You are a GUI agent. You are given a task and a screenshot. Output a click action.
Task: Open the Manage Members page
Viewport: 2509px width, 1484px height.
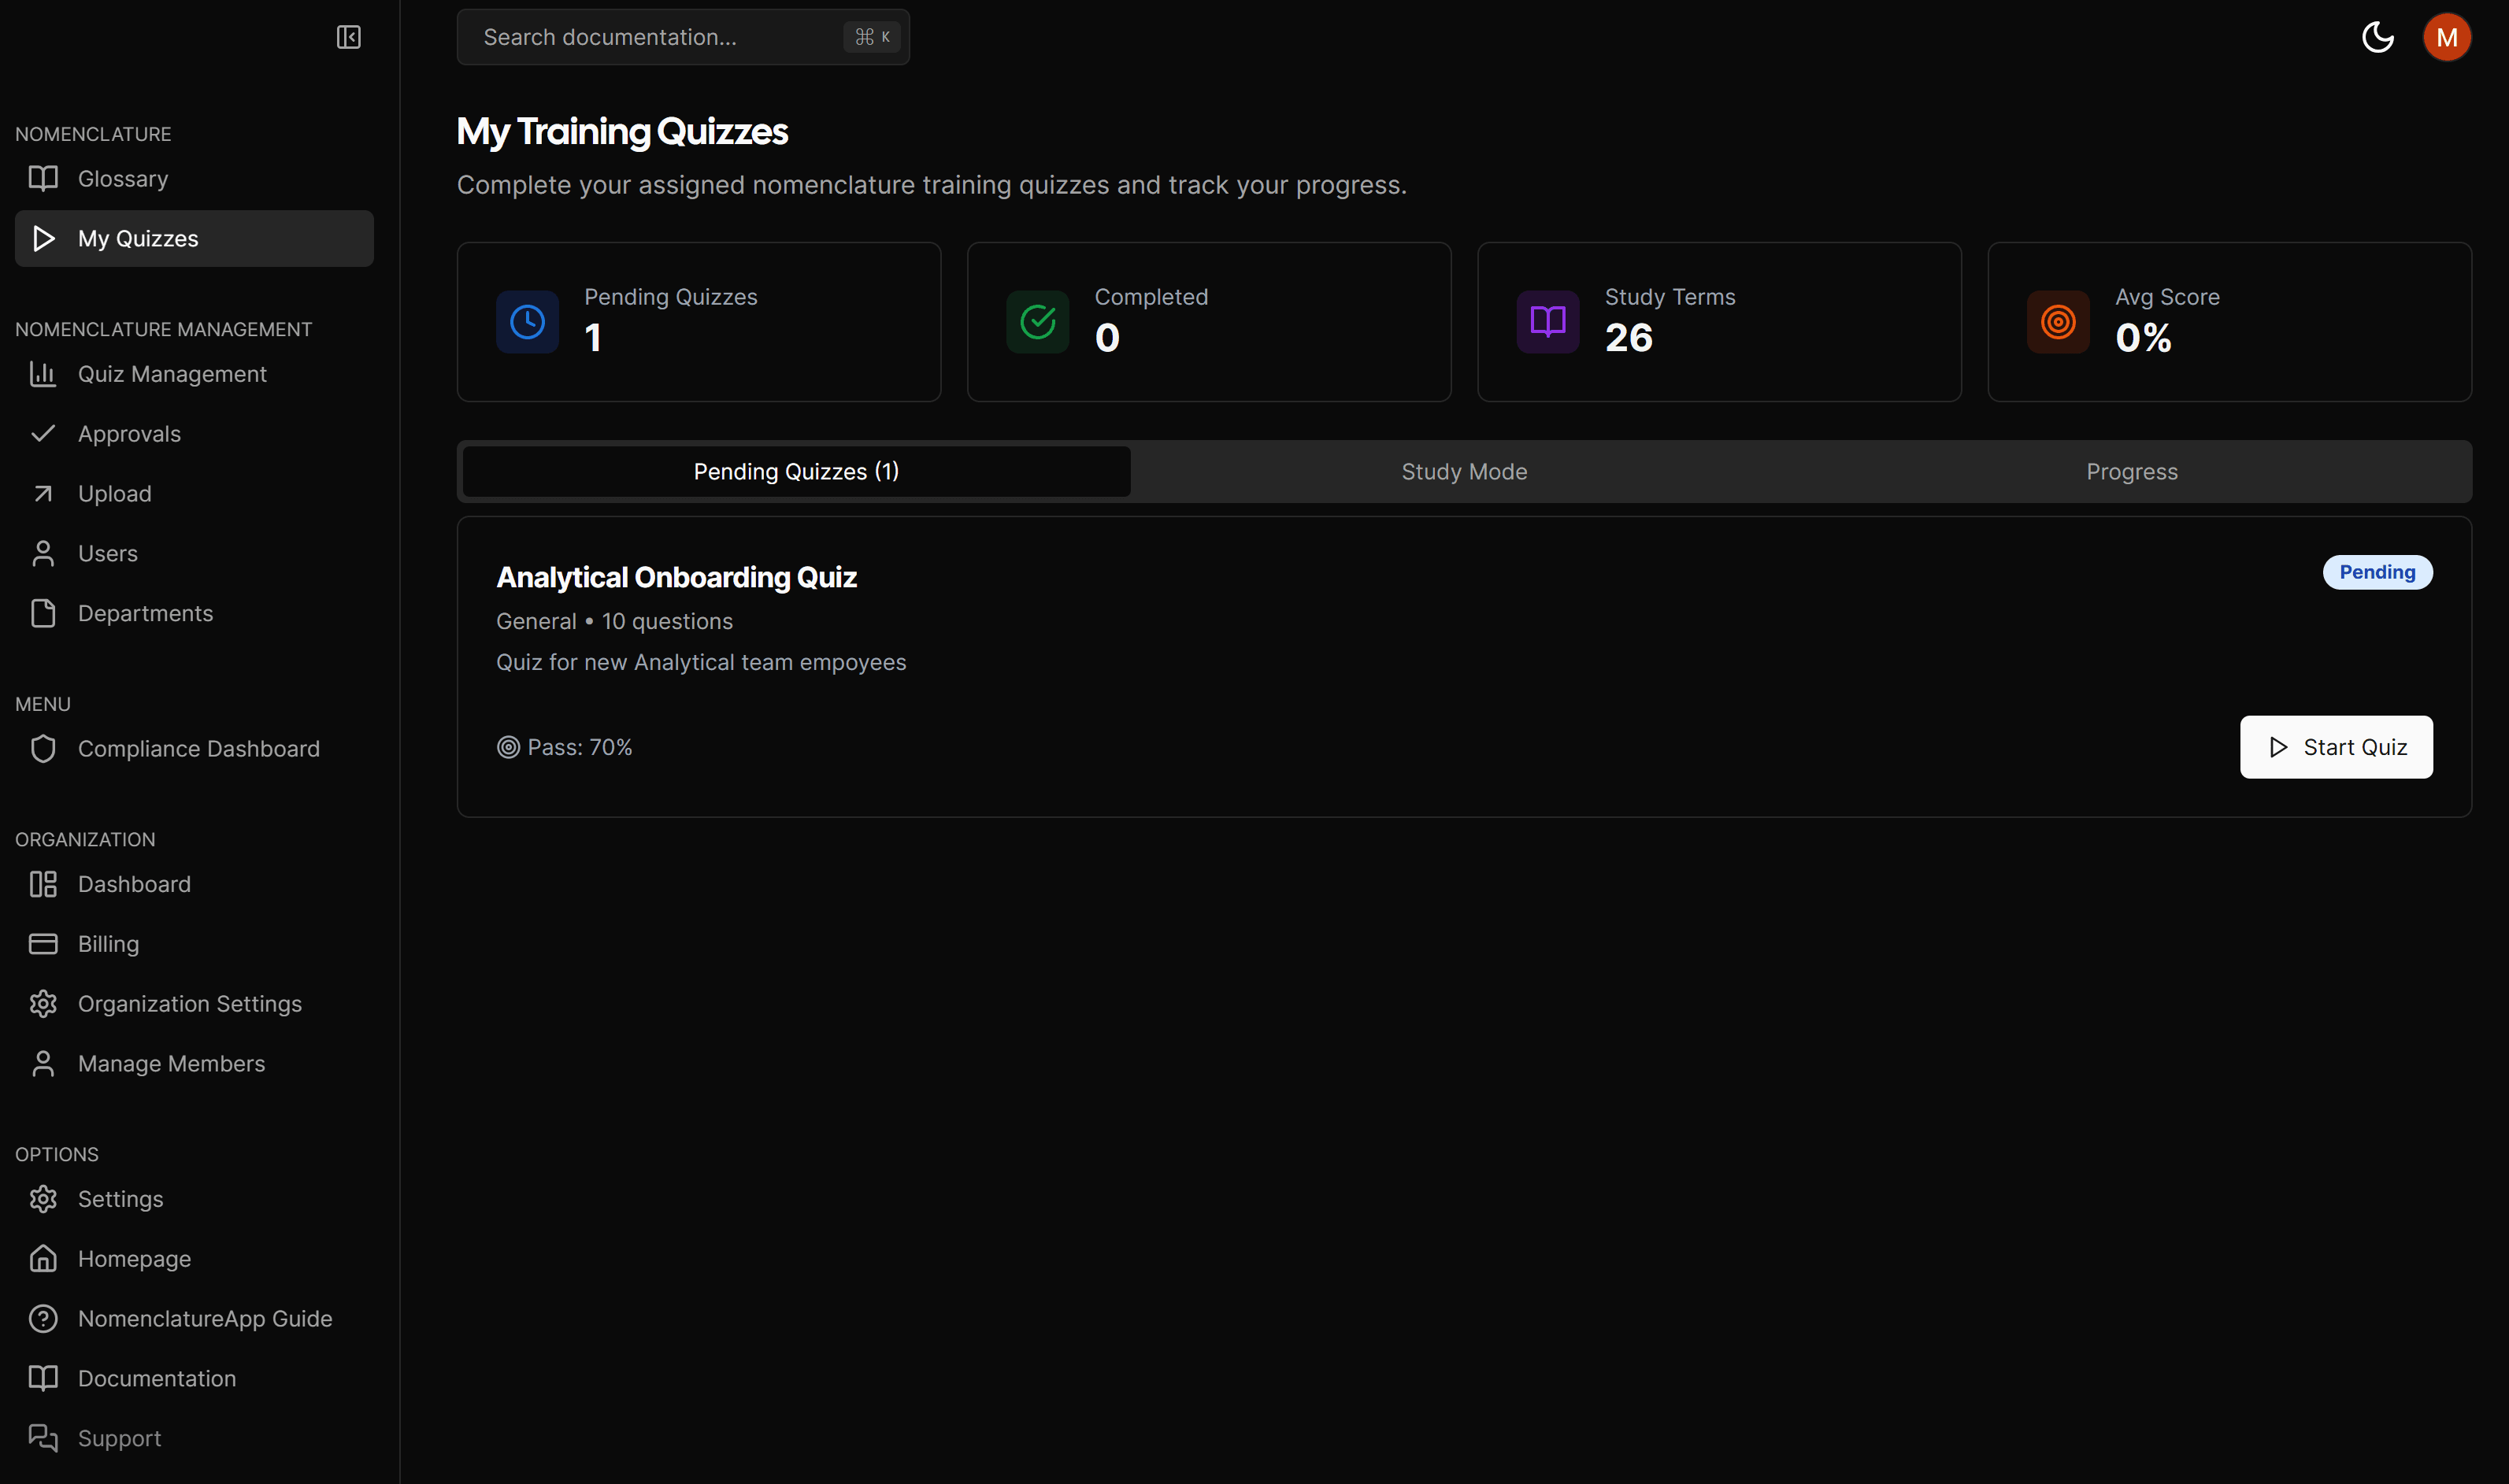coord(171,1064)
